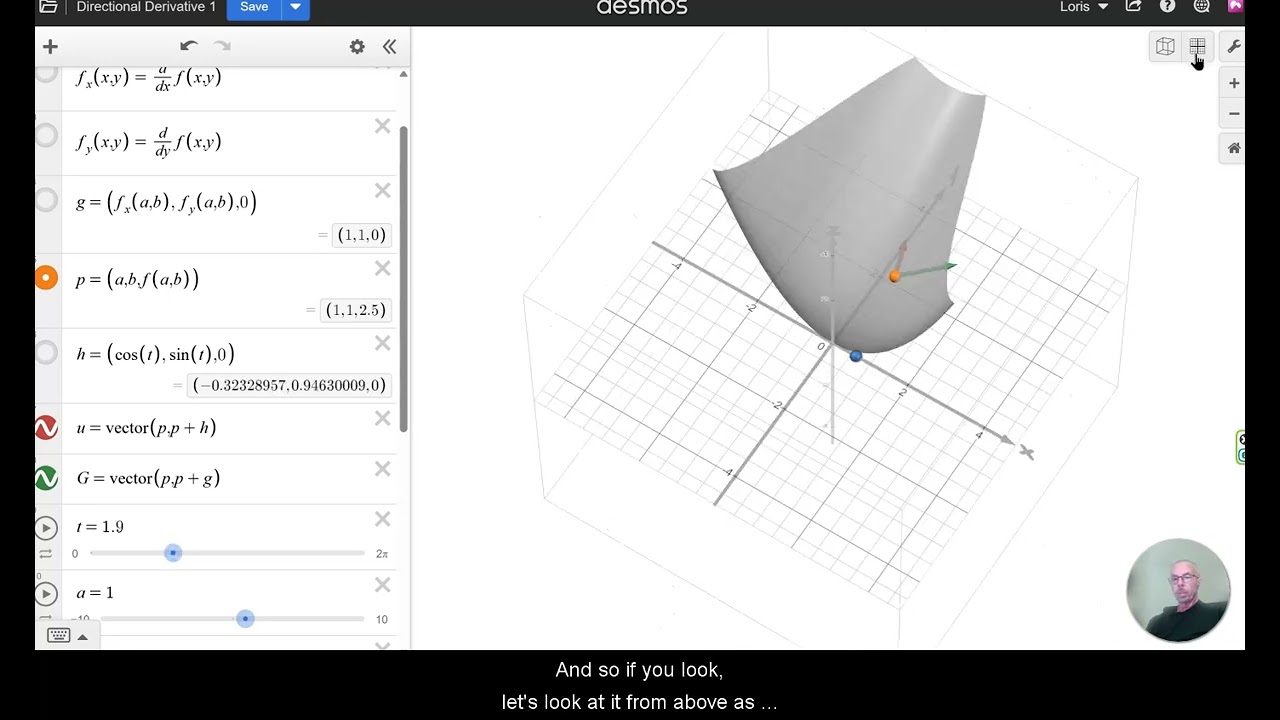Switch to top-down grid view icon
The width and height of the screenshot is (1280, 720).
point(1197,47)
